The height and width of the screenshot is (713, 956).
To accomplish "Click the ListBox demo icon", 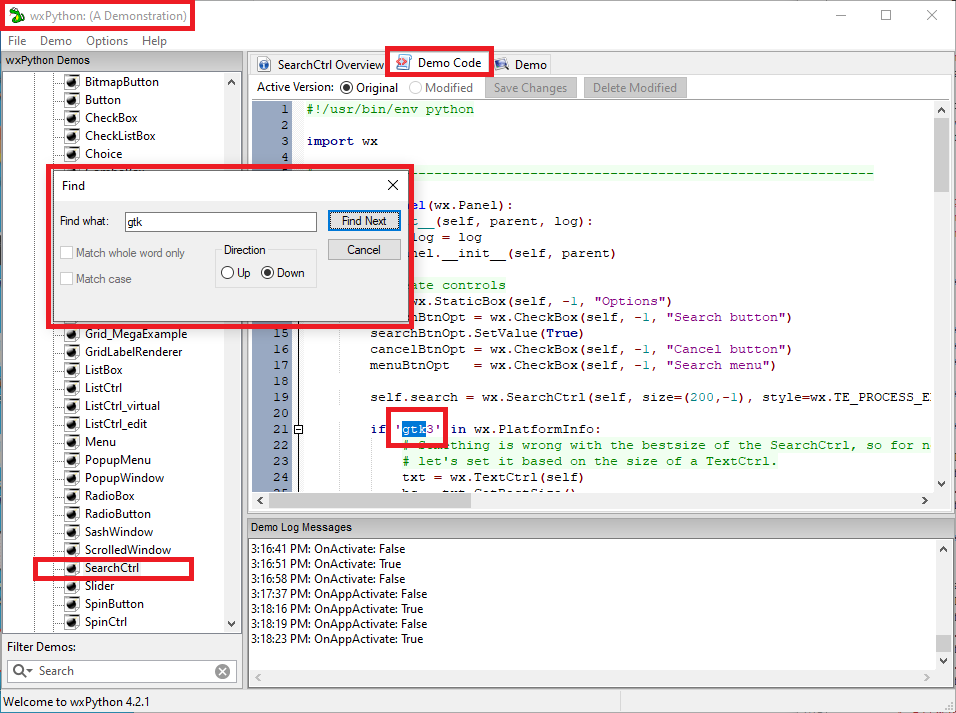I will click(x=72, y=370).
